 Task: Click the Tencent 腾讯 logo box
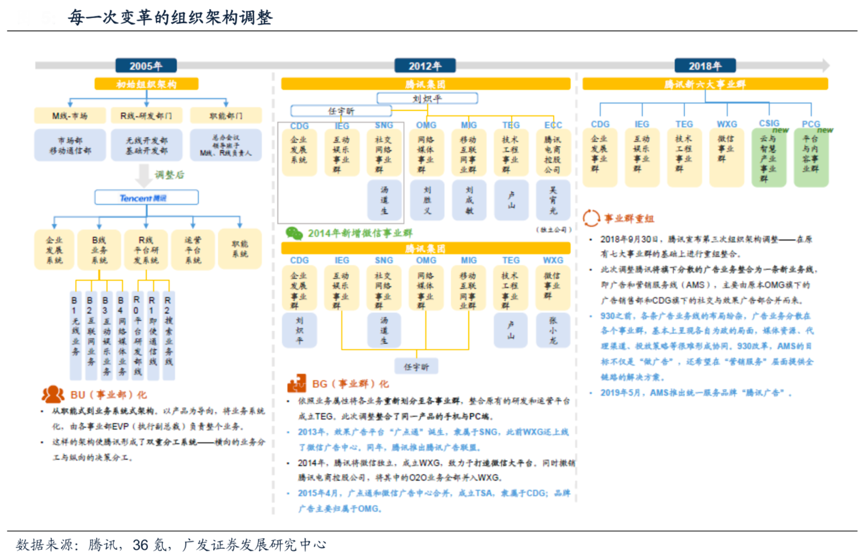[x=146, y=198]
